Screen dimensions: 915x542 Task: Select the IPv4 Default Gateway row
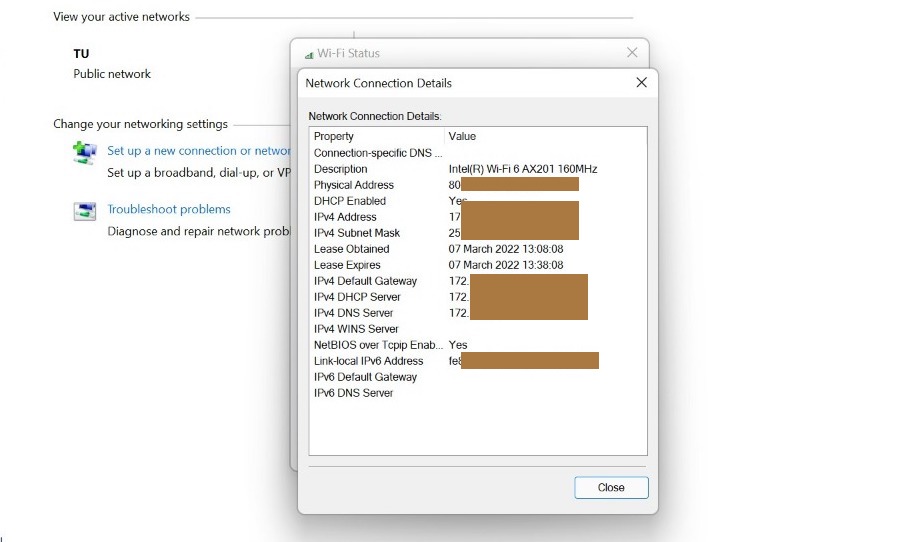pyautogui.click(x=365, y=281)
